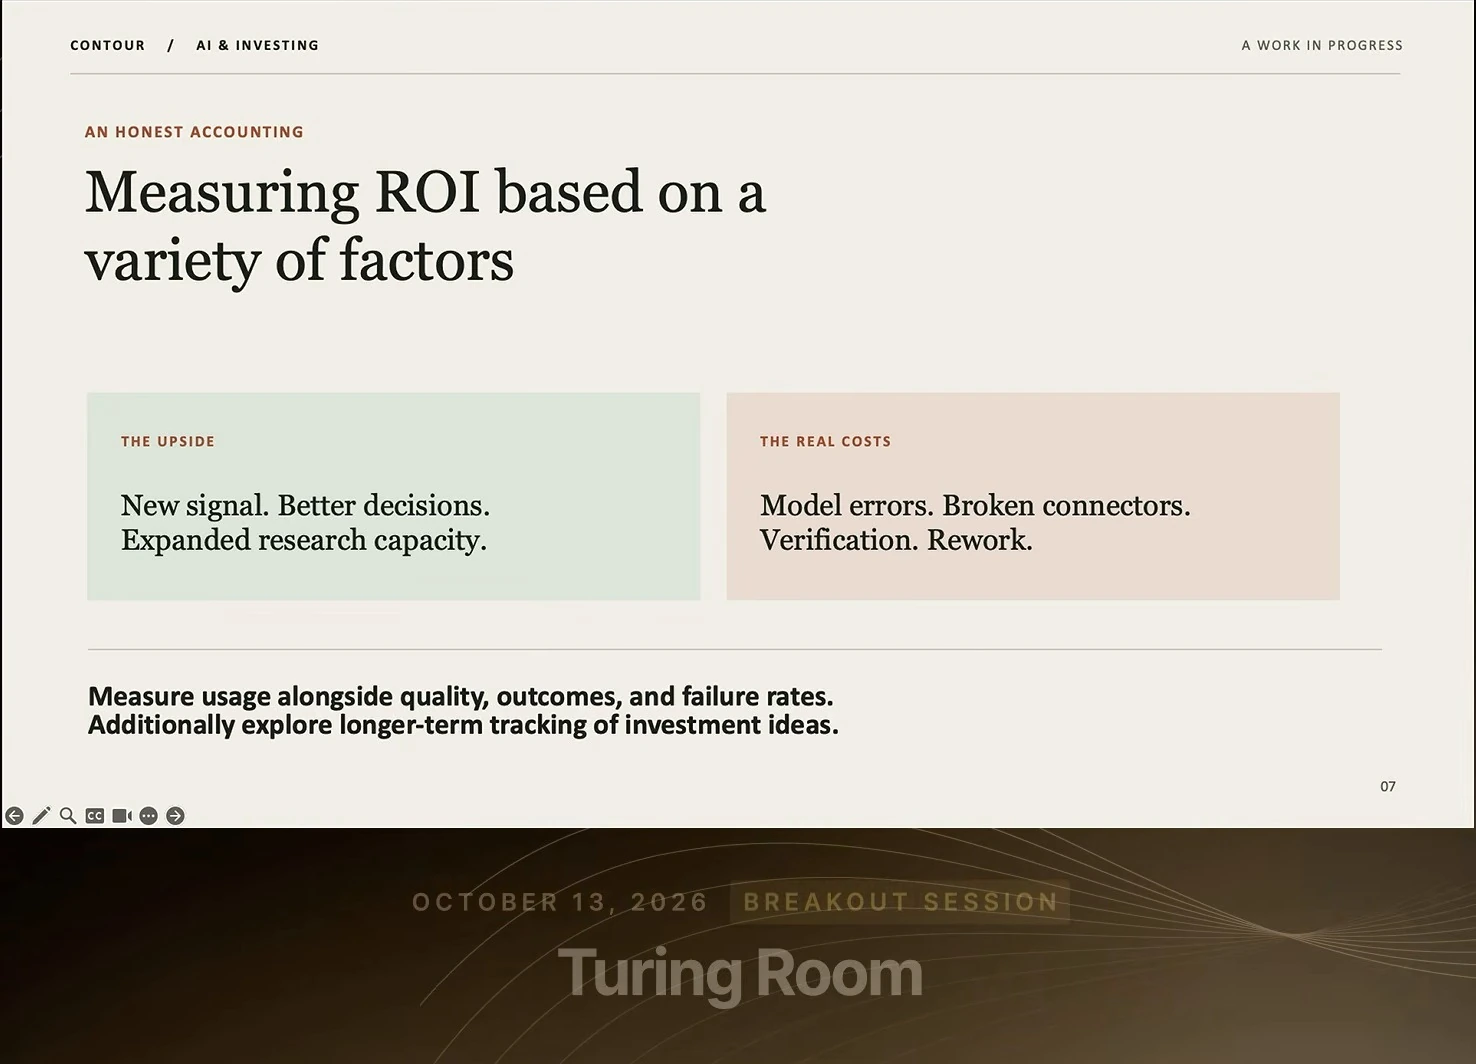Viewport: 1476px width, 1064px height.
Task: Click the Turing Room title
Action: coord(740,973)
